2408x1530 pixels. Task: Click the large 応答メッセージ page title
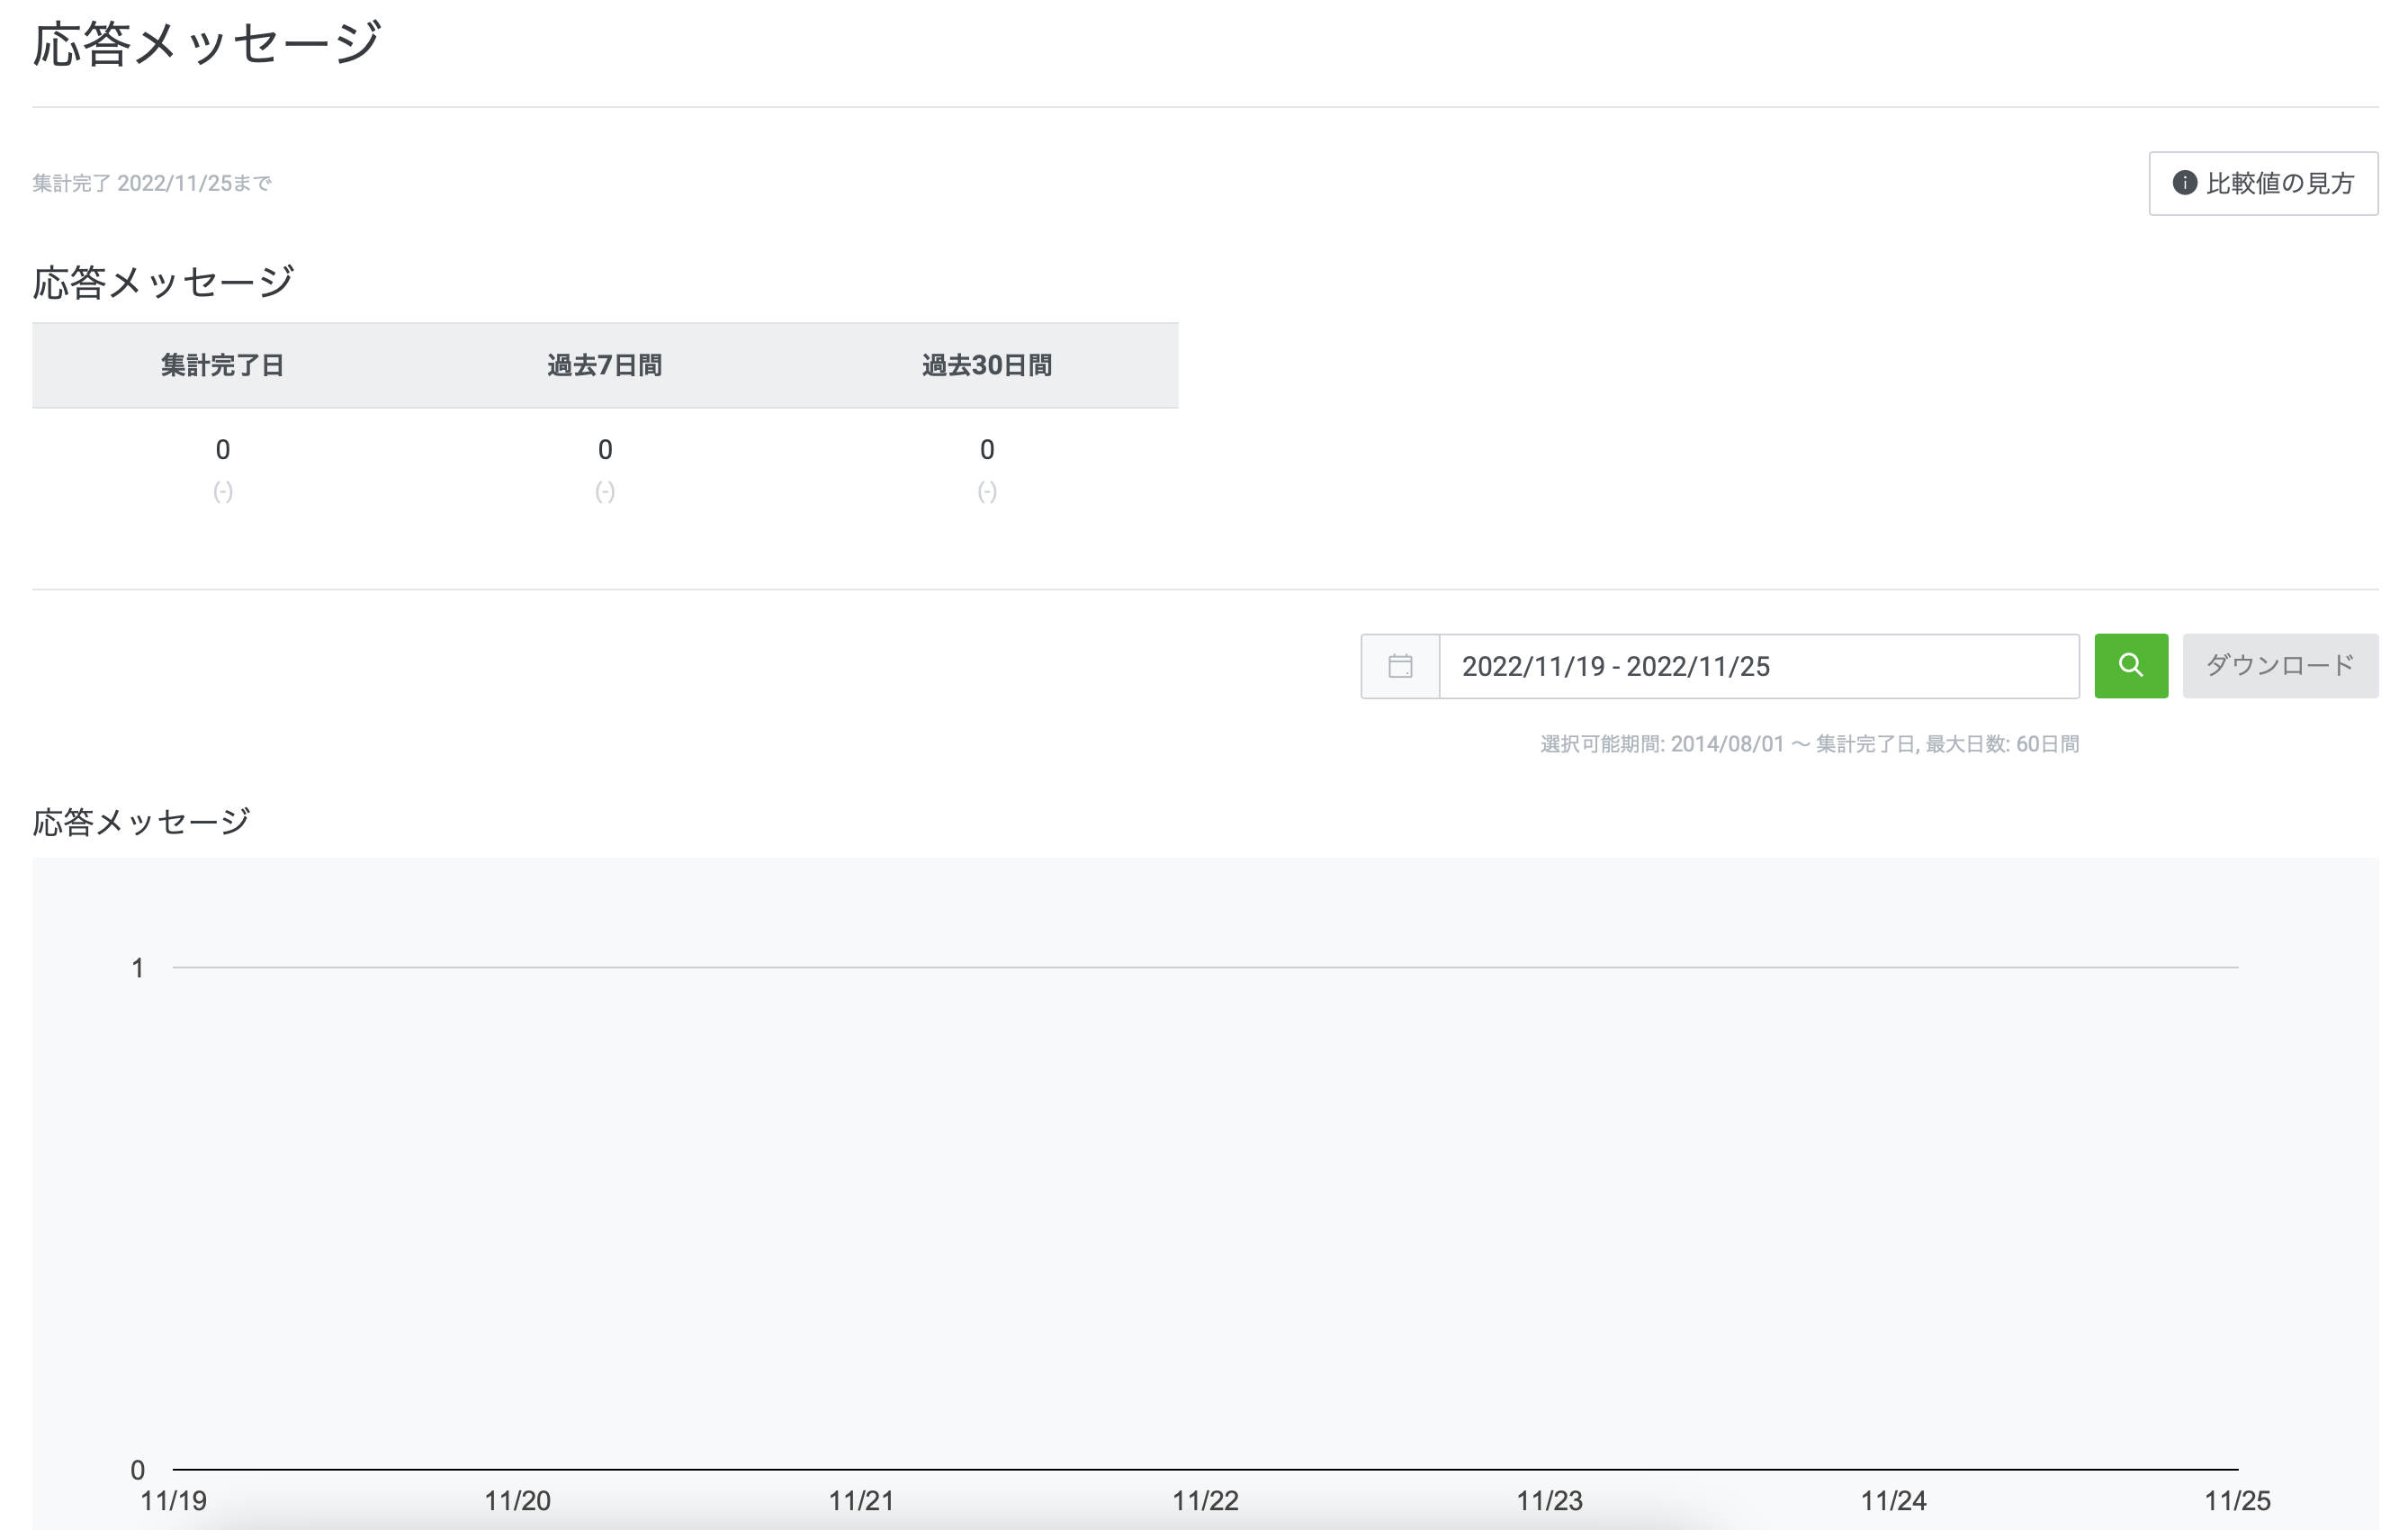[x=207, y=44]
